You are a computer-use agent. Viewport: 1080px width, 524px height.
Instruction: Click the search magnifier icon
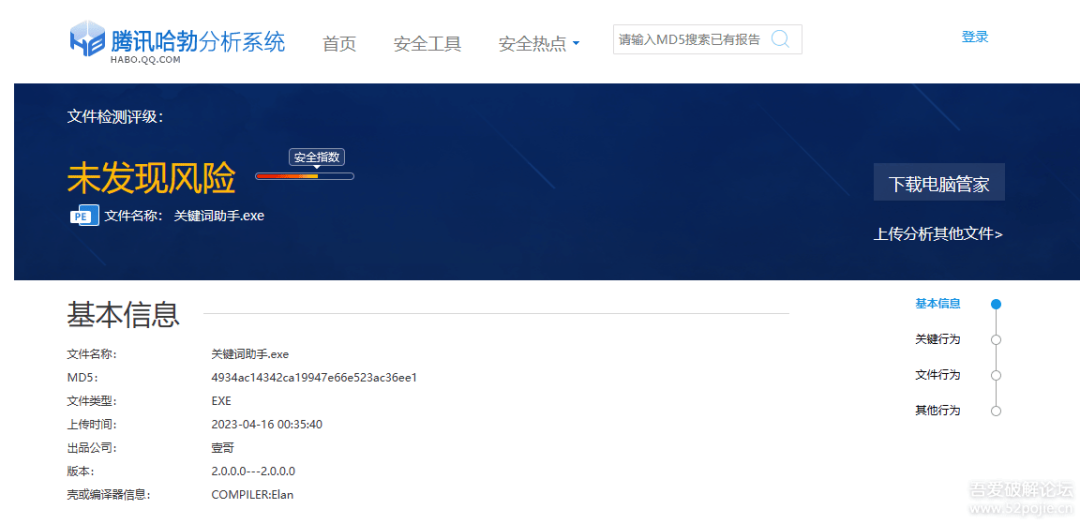click(x=780, y=39)
